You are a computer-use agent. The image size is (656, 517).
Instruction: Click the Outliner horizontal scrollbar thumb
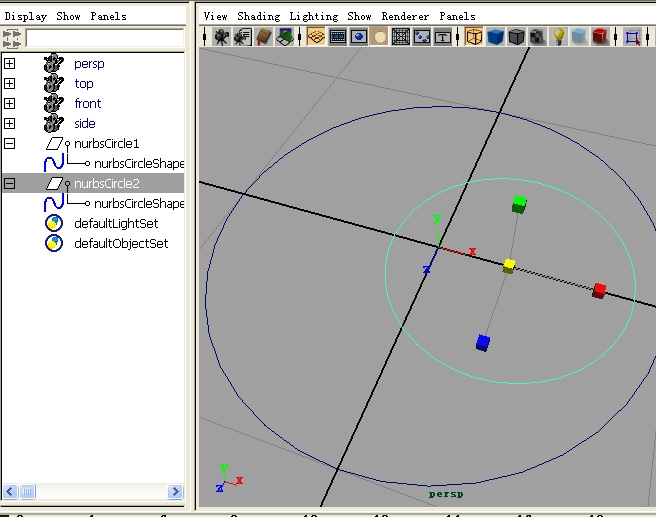(x=27, y=491)
